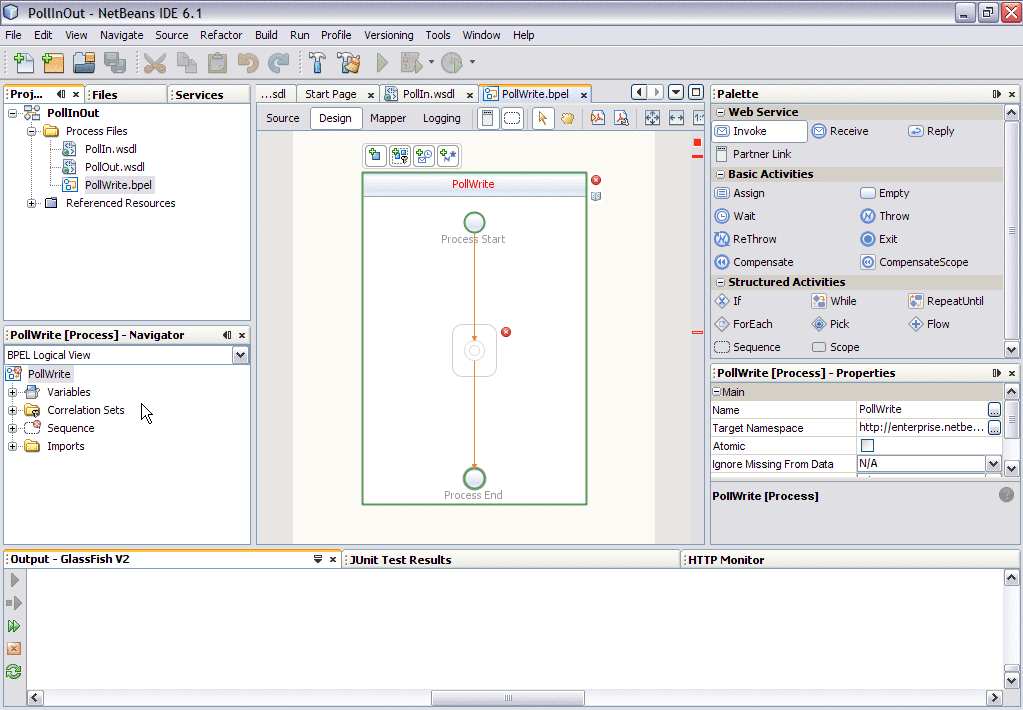
Task: Click the Sequence activity in the Palette
Action: (757, 347)
